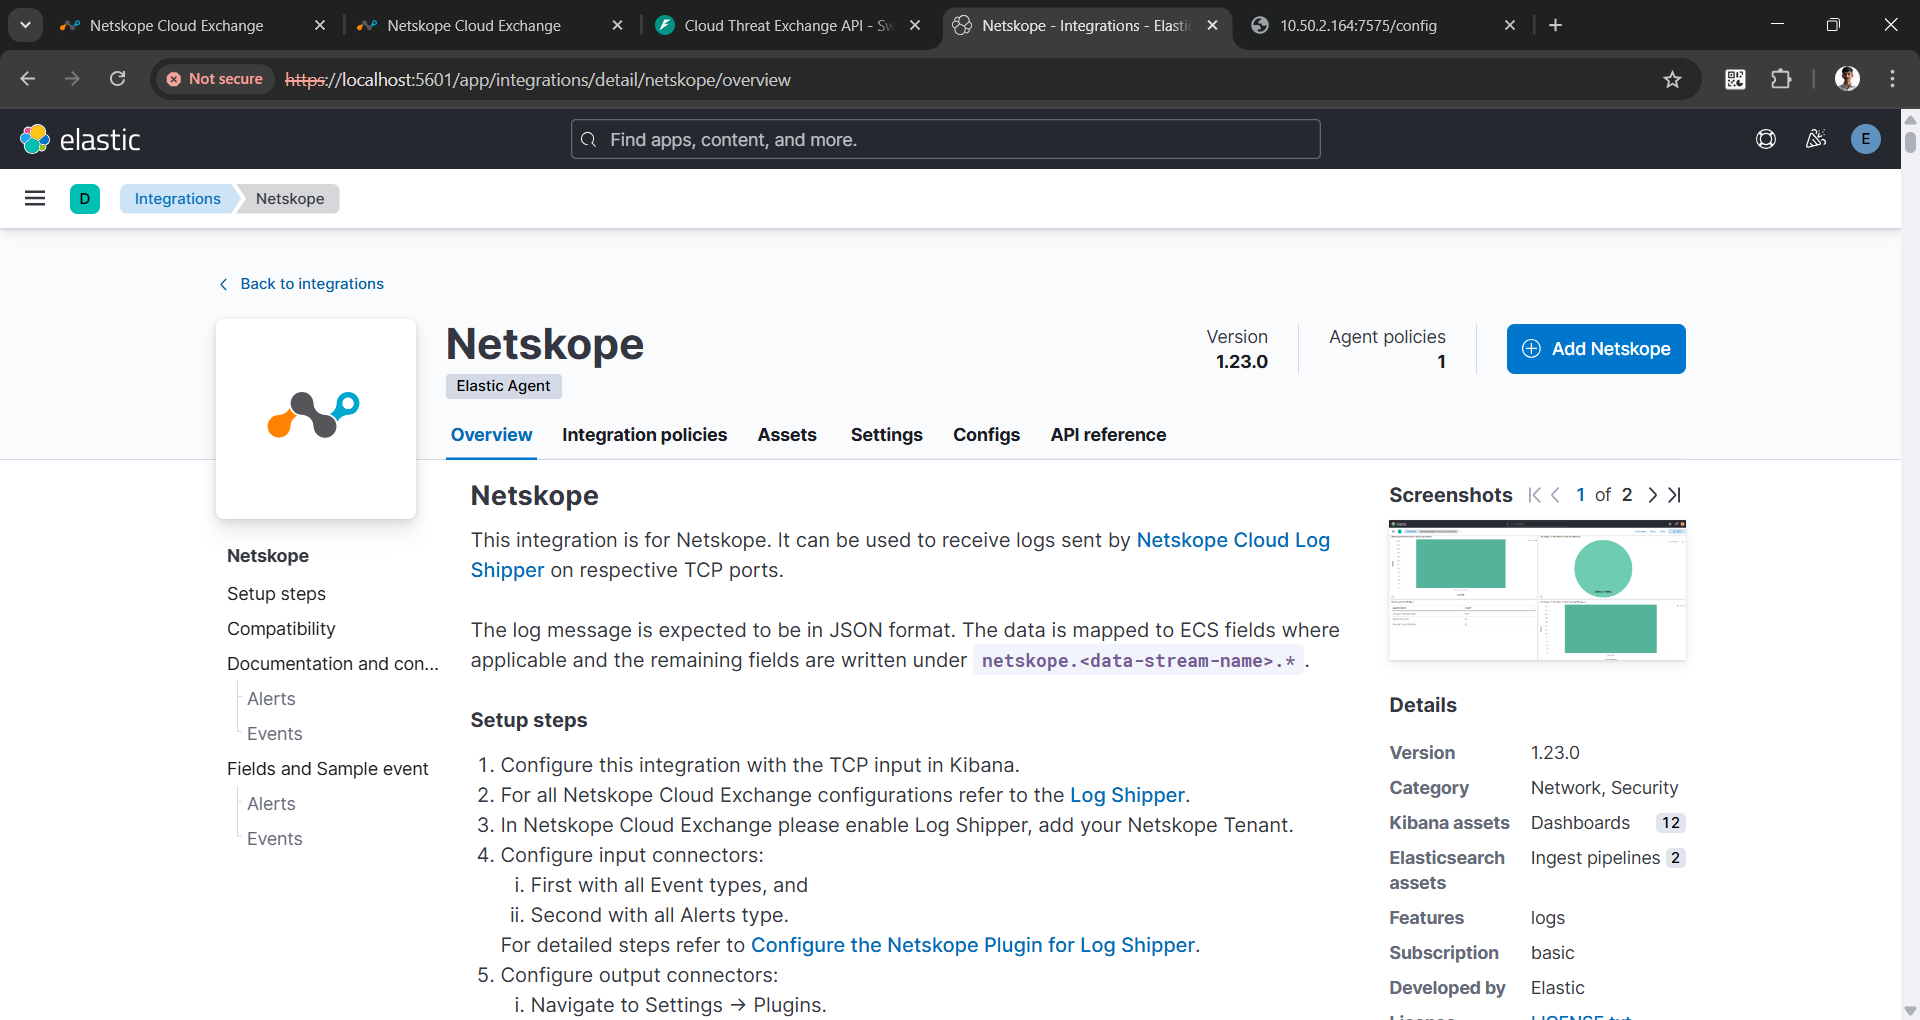This screenshot has height=1020, width=1920.
Task: Click the Agent policies count 1
Action: click(x=1441, y=362)
